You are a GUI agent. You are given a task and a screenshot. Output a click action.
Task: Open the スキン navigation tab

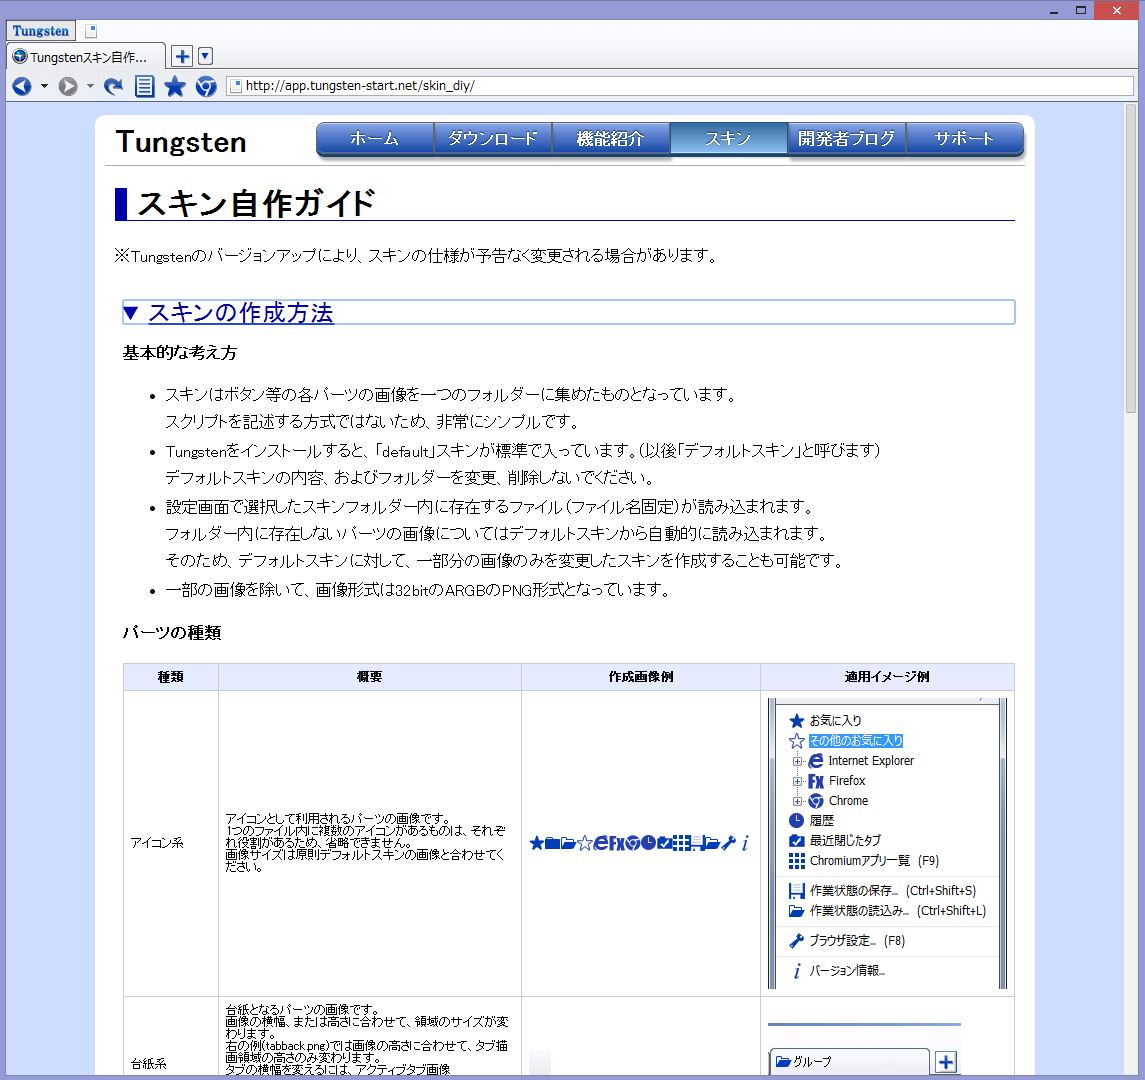tap(729, 139)
